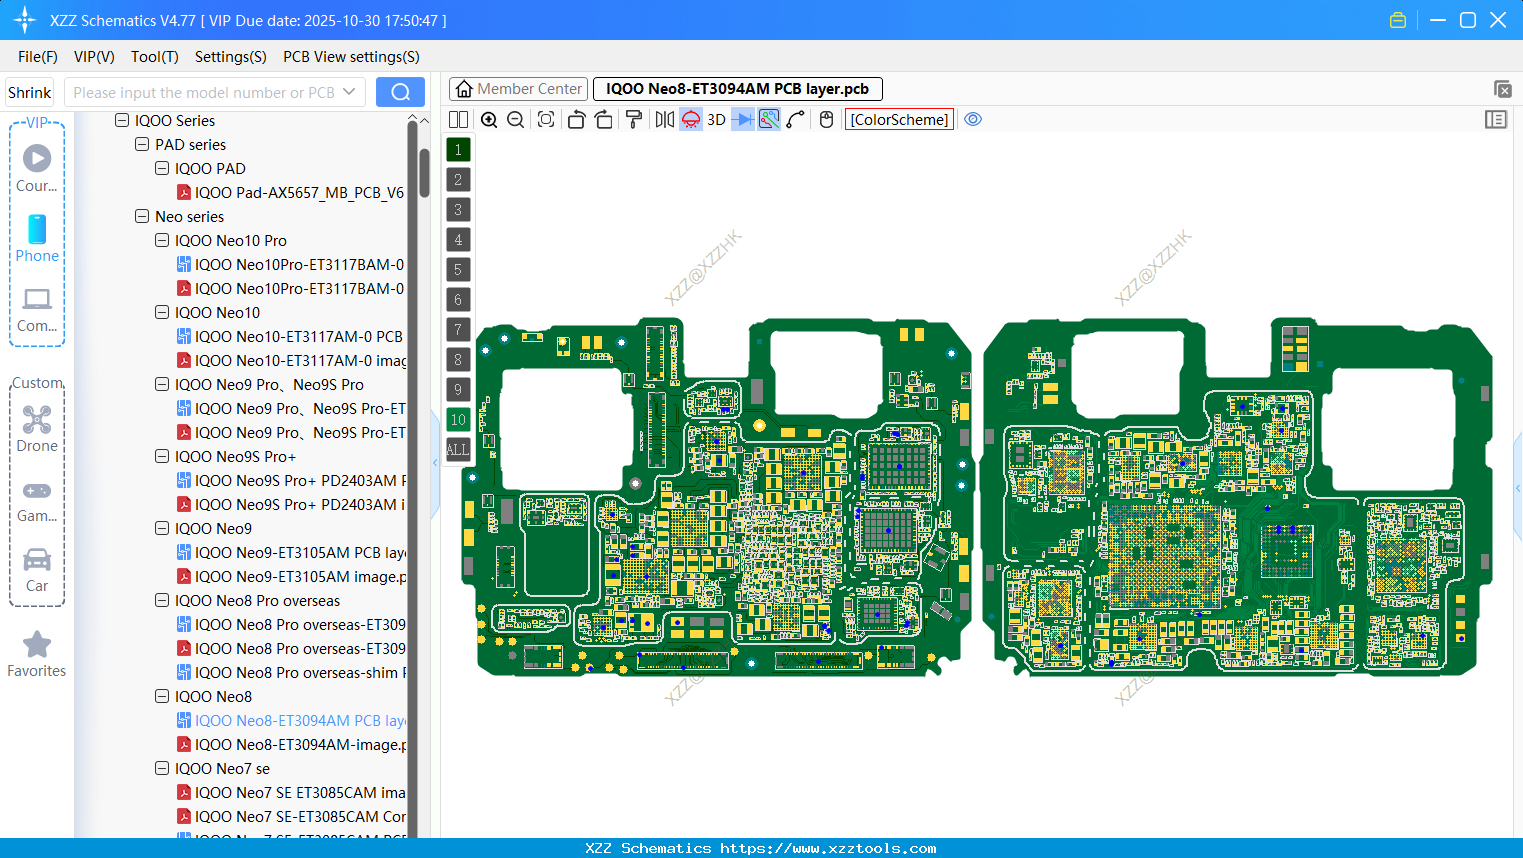Open the ColorScheme editor

coord(898,119)
